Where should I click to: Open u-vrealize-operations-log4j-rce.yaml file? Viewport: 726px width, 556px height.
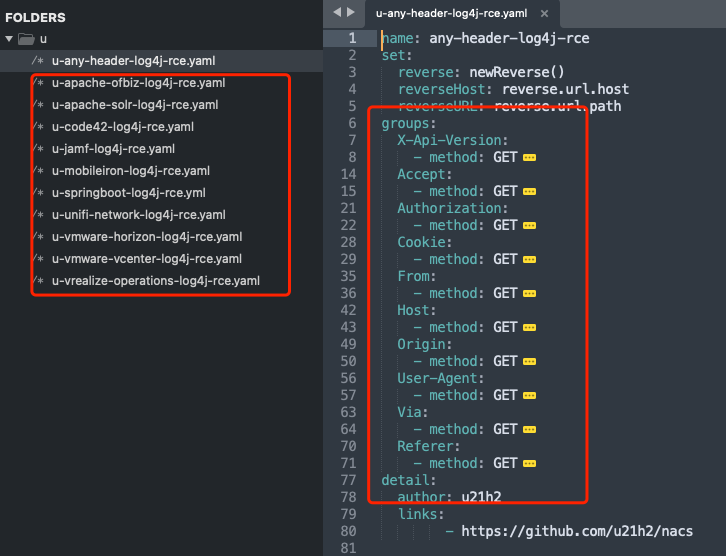point(156,281)
